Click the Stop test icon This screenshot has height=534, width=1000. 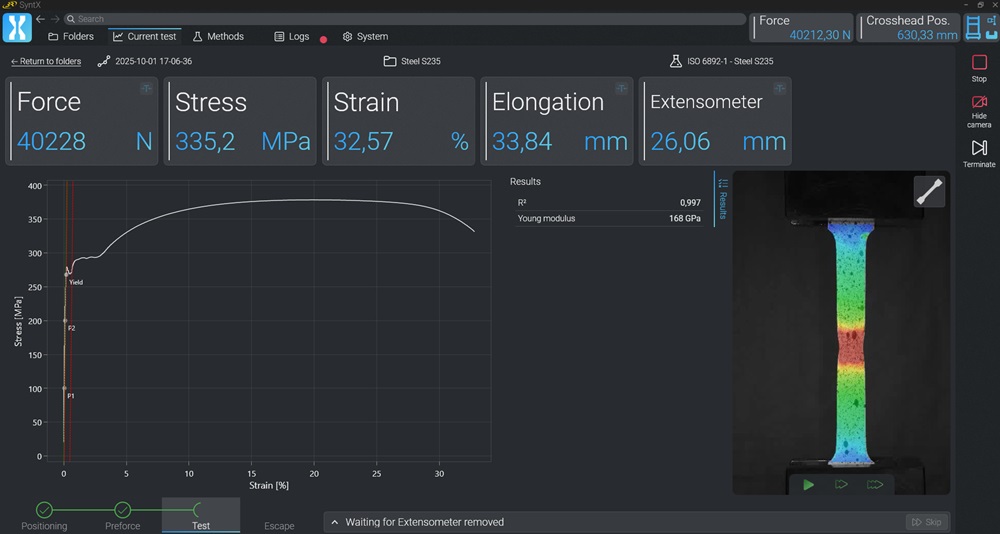click(x=979, y=63)
